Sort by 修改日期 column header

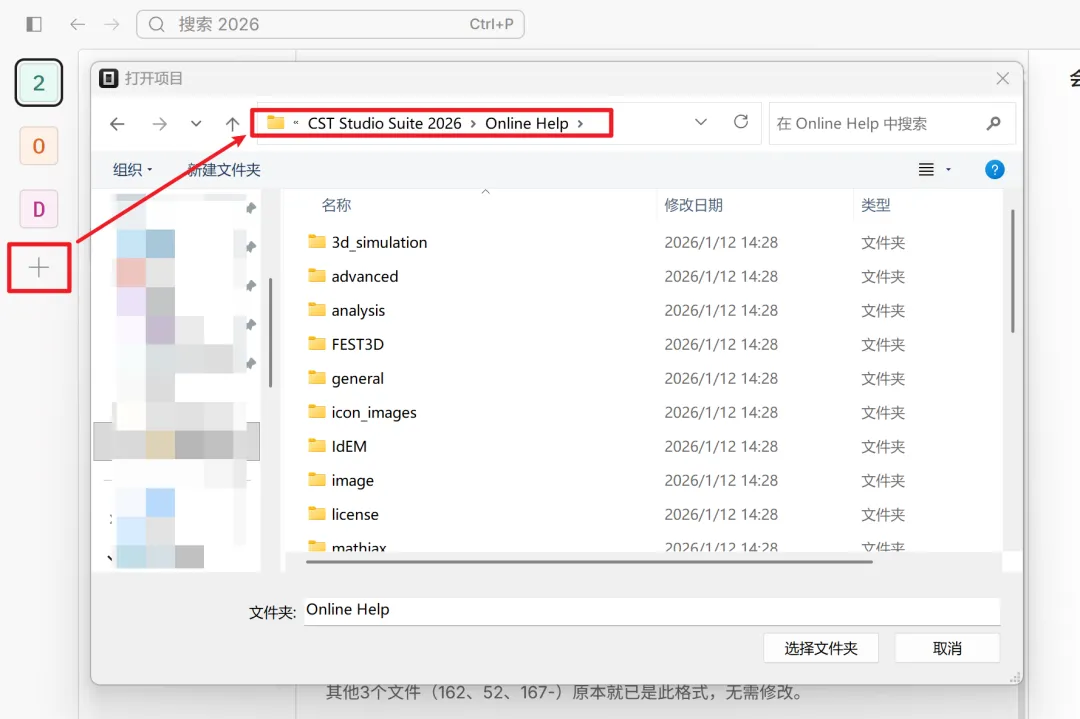coord(693,205)
